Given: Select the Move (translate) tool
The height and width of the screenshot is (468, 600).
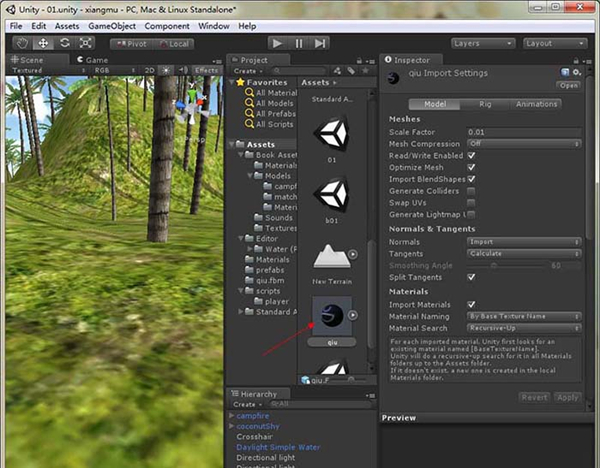Looking at the screenshot, I should coord(44,43).
